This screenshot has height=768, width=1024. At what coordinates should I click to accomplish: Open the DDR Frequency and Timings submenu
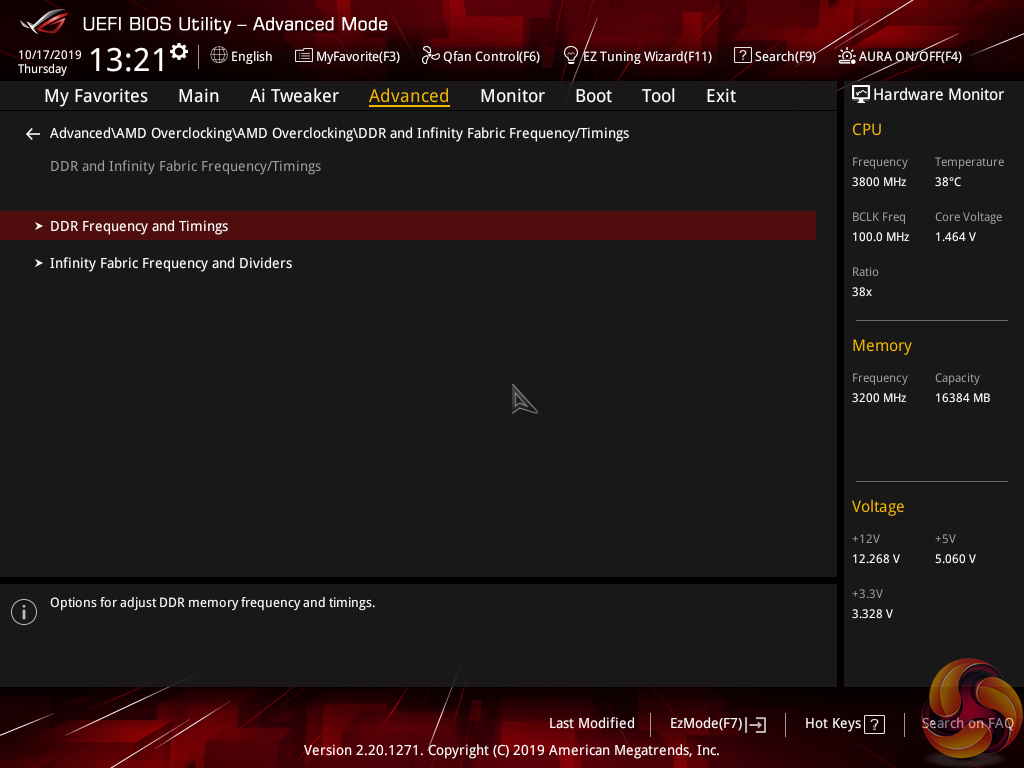[x=408, y=226]
